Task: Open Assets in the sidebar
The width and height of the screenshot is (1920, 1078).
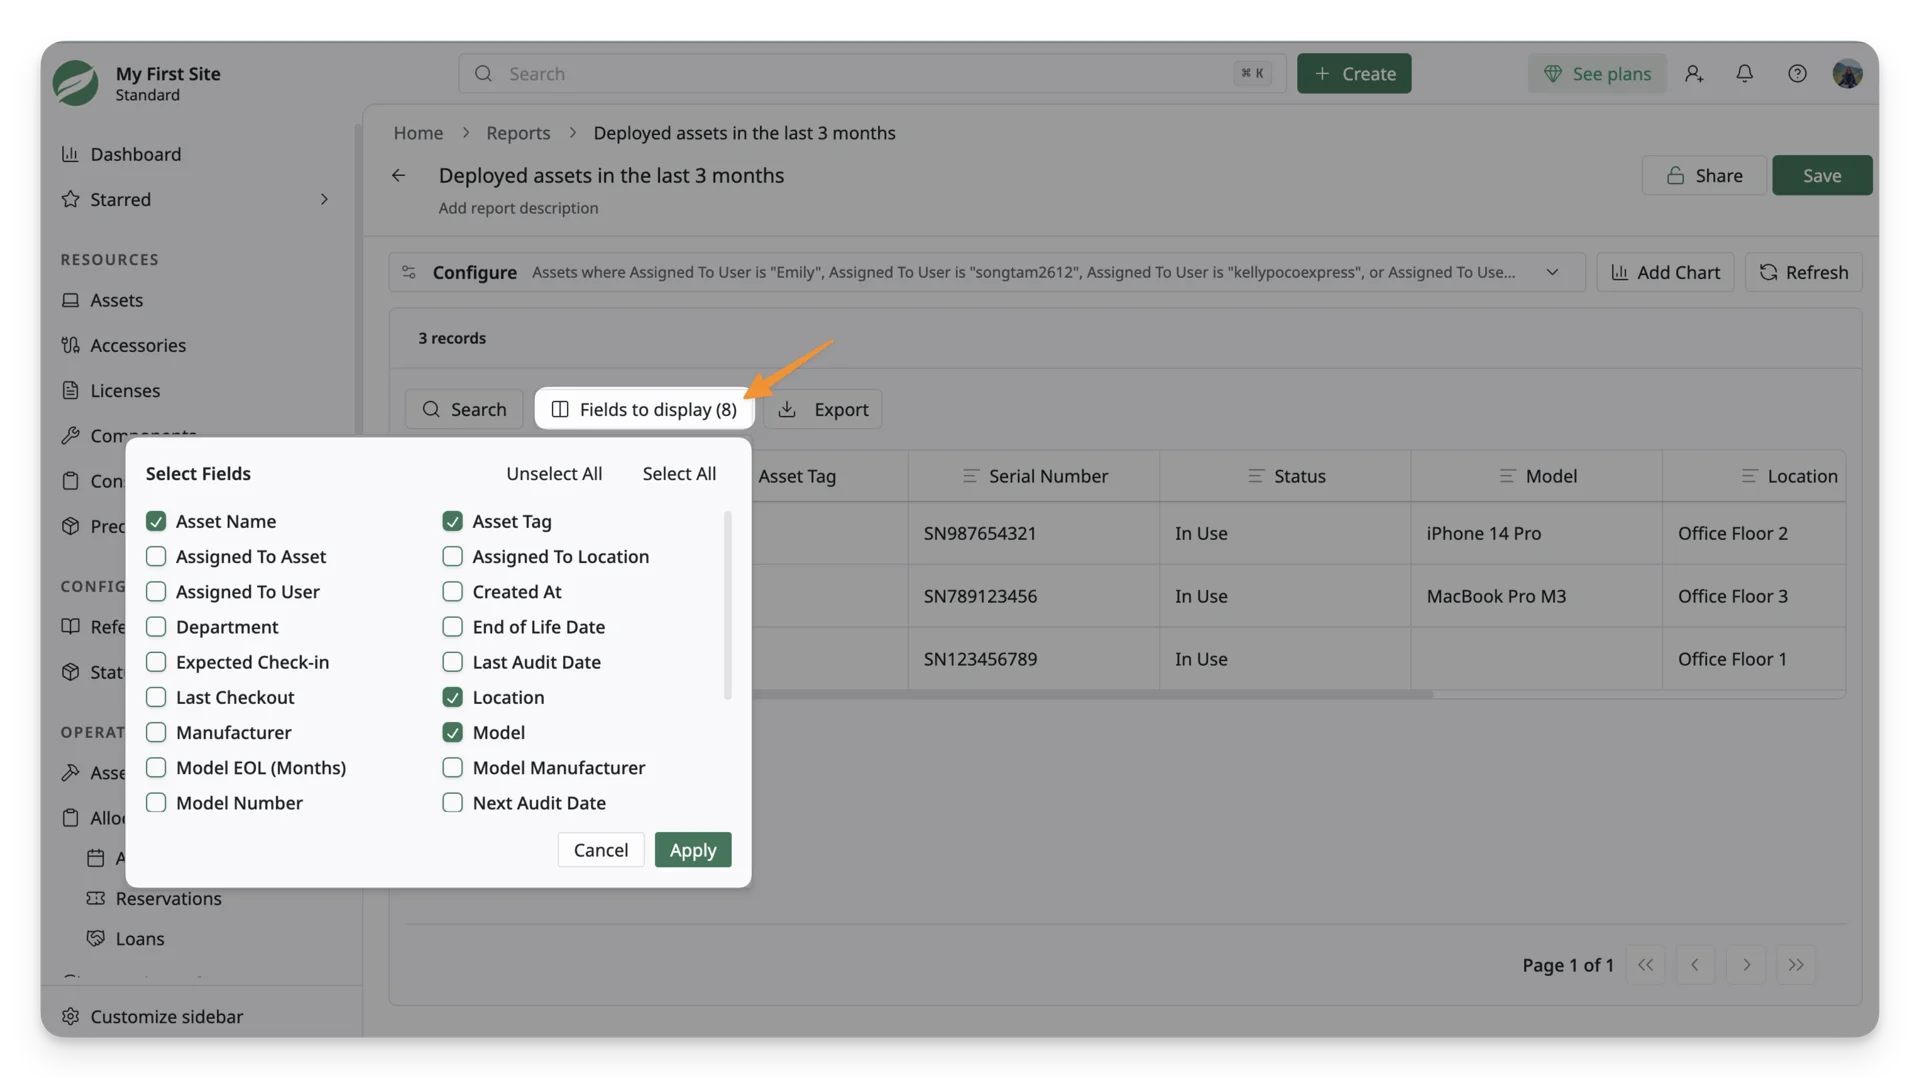Action: pos(116,300)
